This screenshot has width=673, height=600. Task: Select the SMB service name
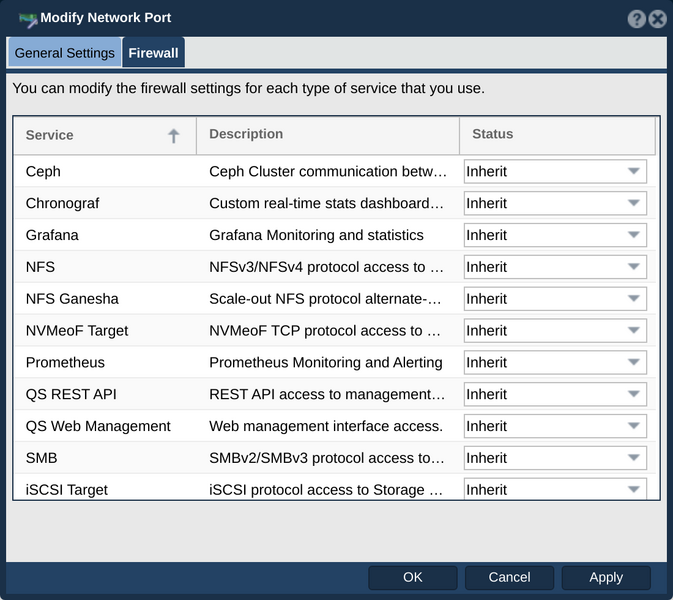click(x=41, y=458)
